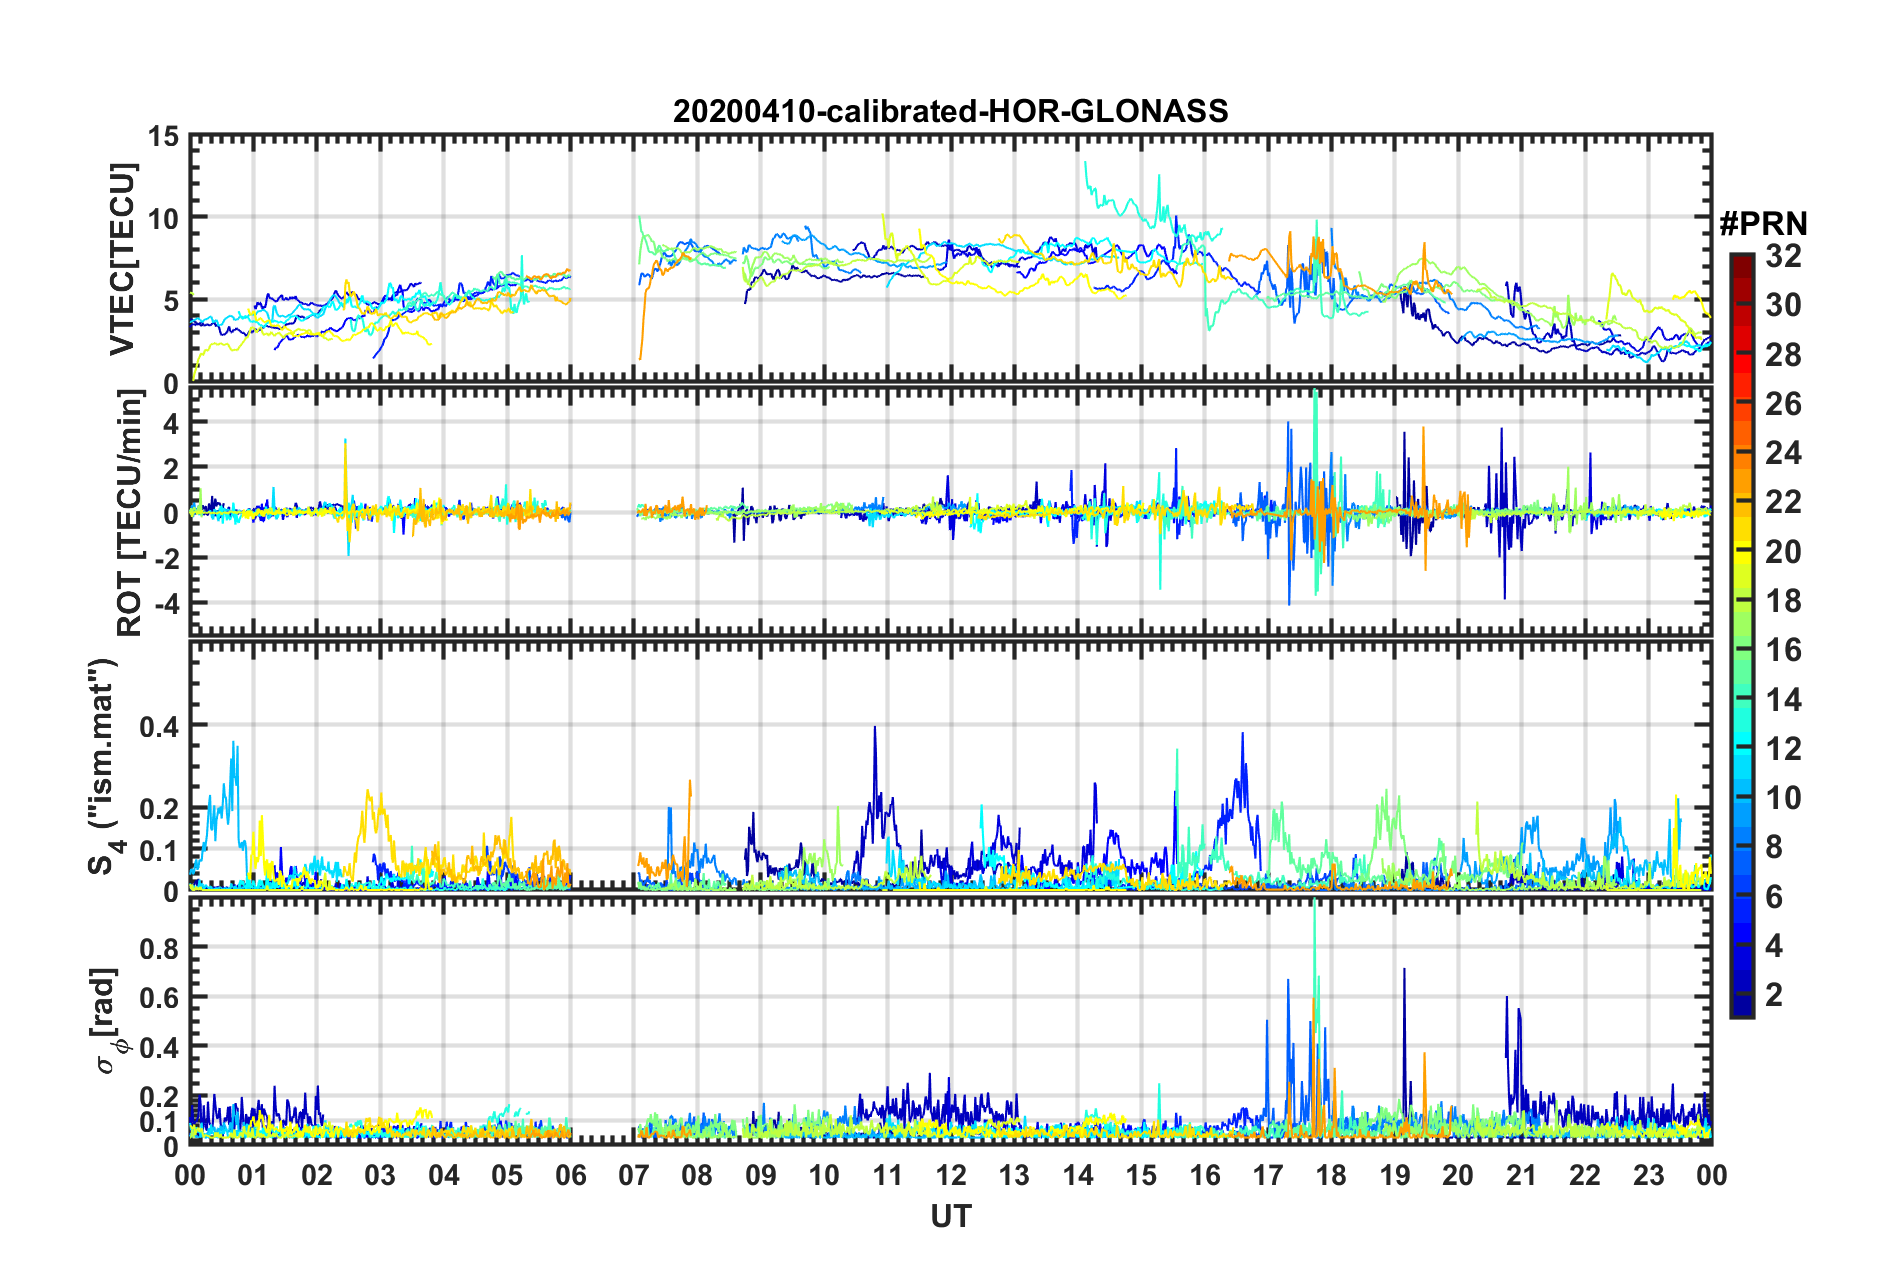Image resolution: width=1902 pixels, height=1272 pixels.
Task: Click the 12 tick label on UT axis
Action: coord(950,1175)
